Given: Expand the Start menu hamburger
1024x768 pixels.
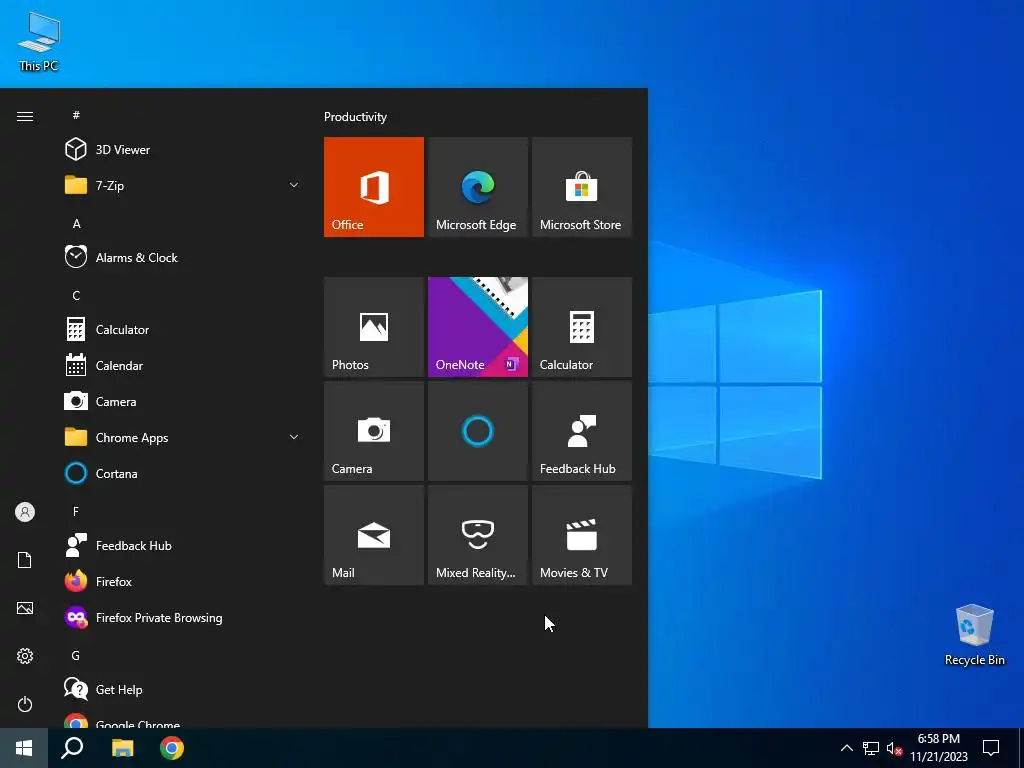Looking at the screenshot, I should point(25,116).
